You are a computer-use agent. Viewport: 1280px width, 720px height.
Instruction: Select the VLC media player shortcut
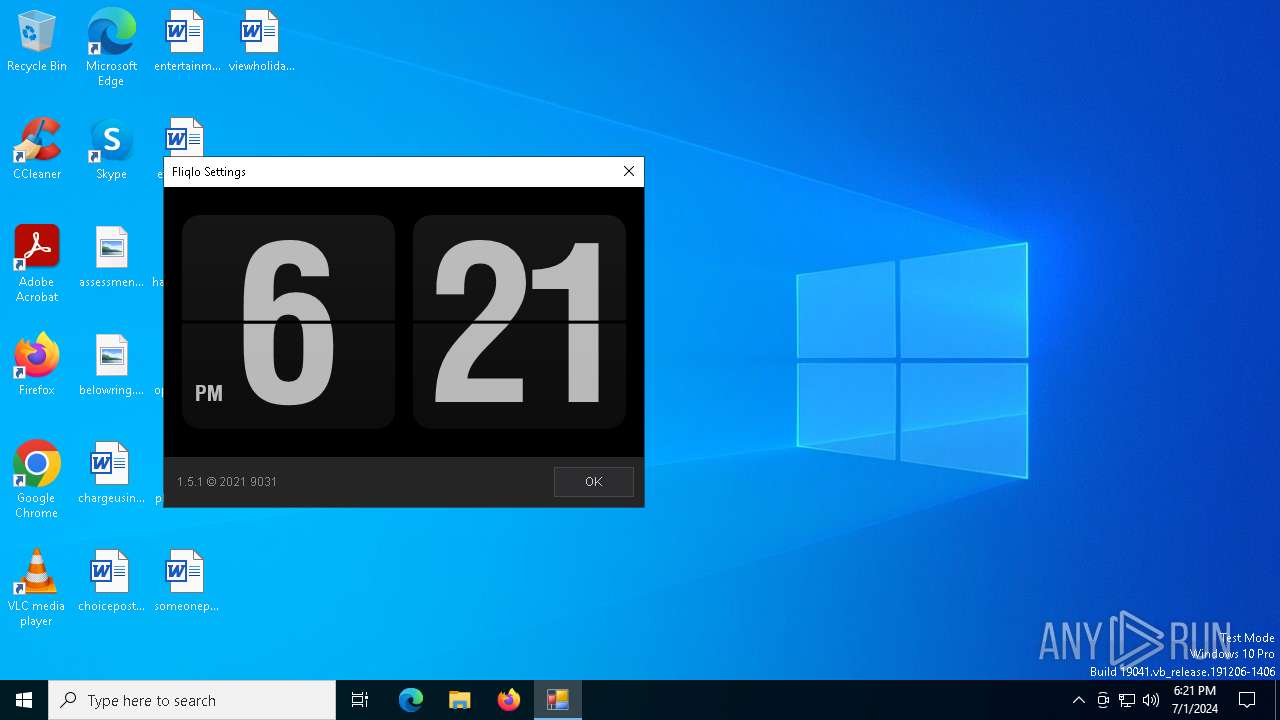37,588
